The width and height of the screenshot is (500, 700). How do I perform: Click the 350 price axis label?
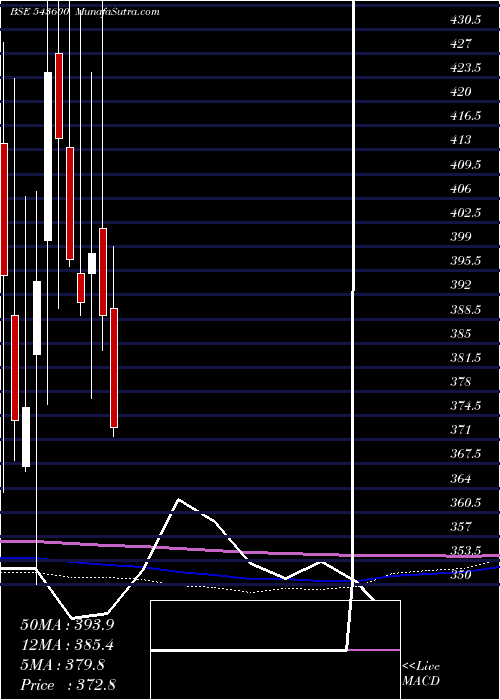[461, 575]
